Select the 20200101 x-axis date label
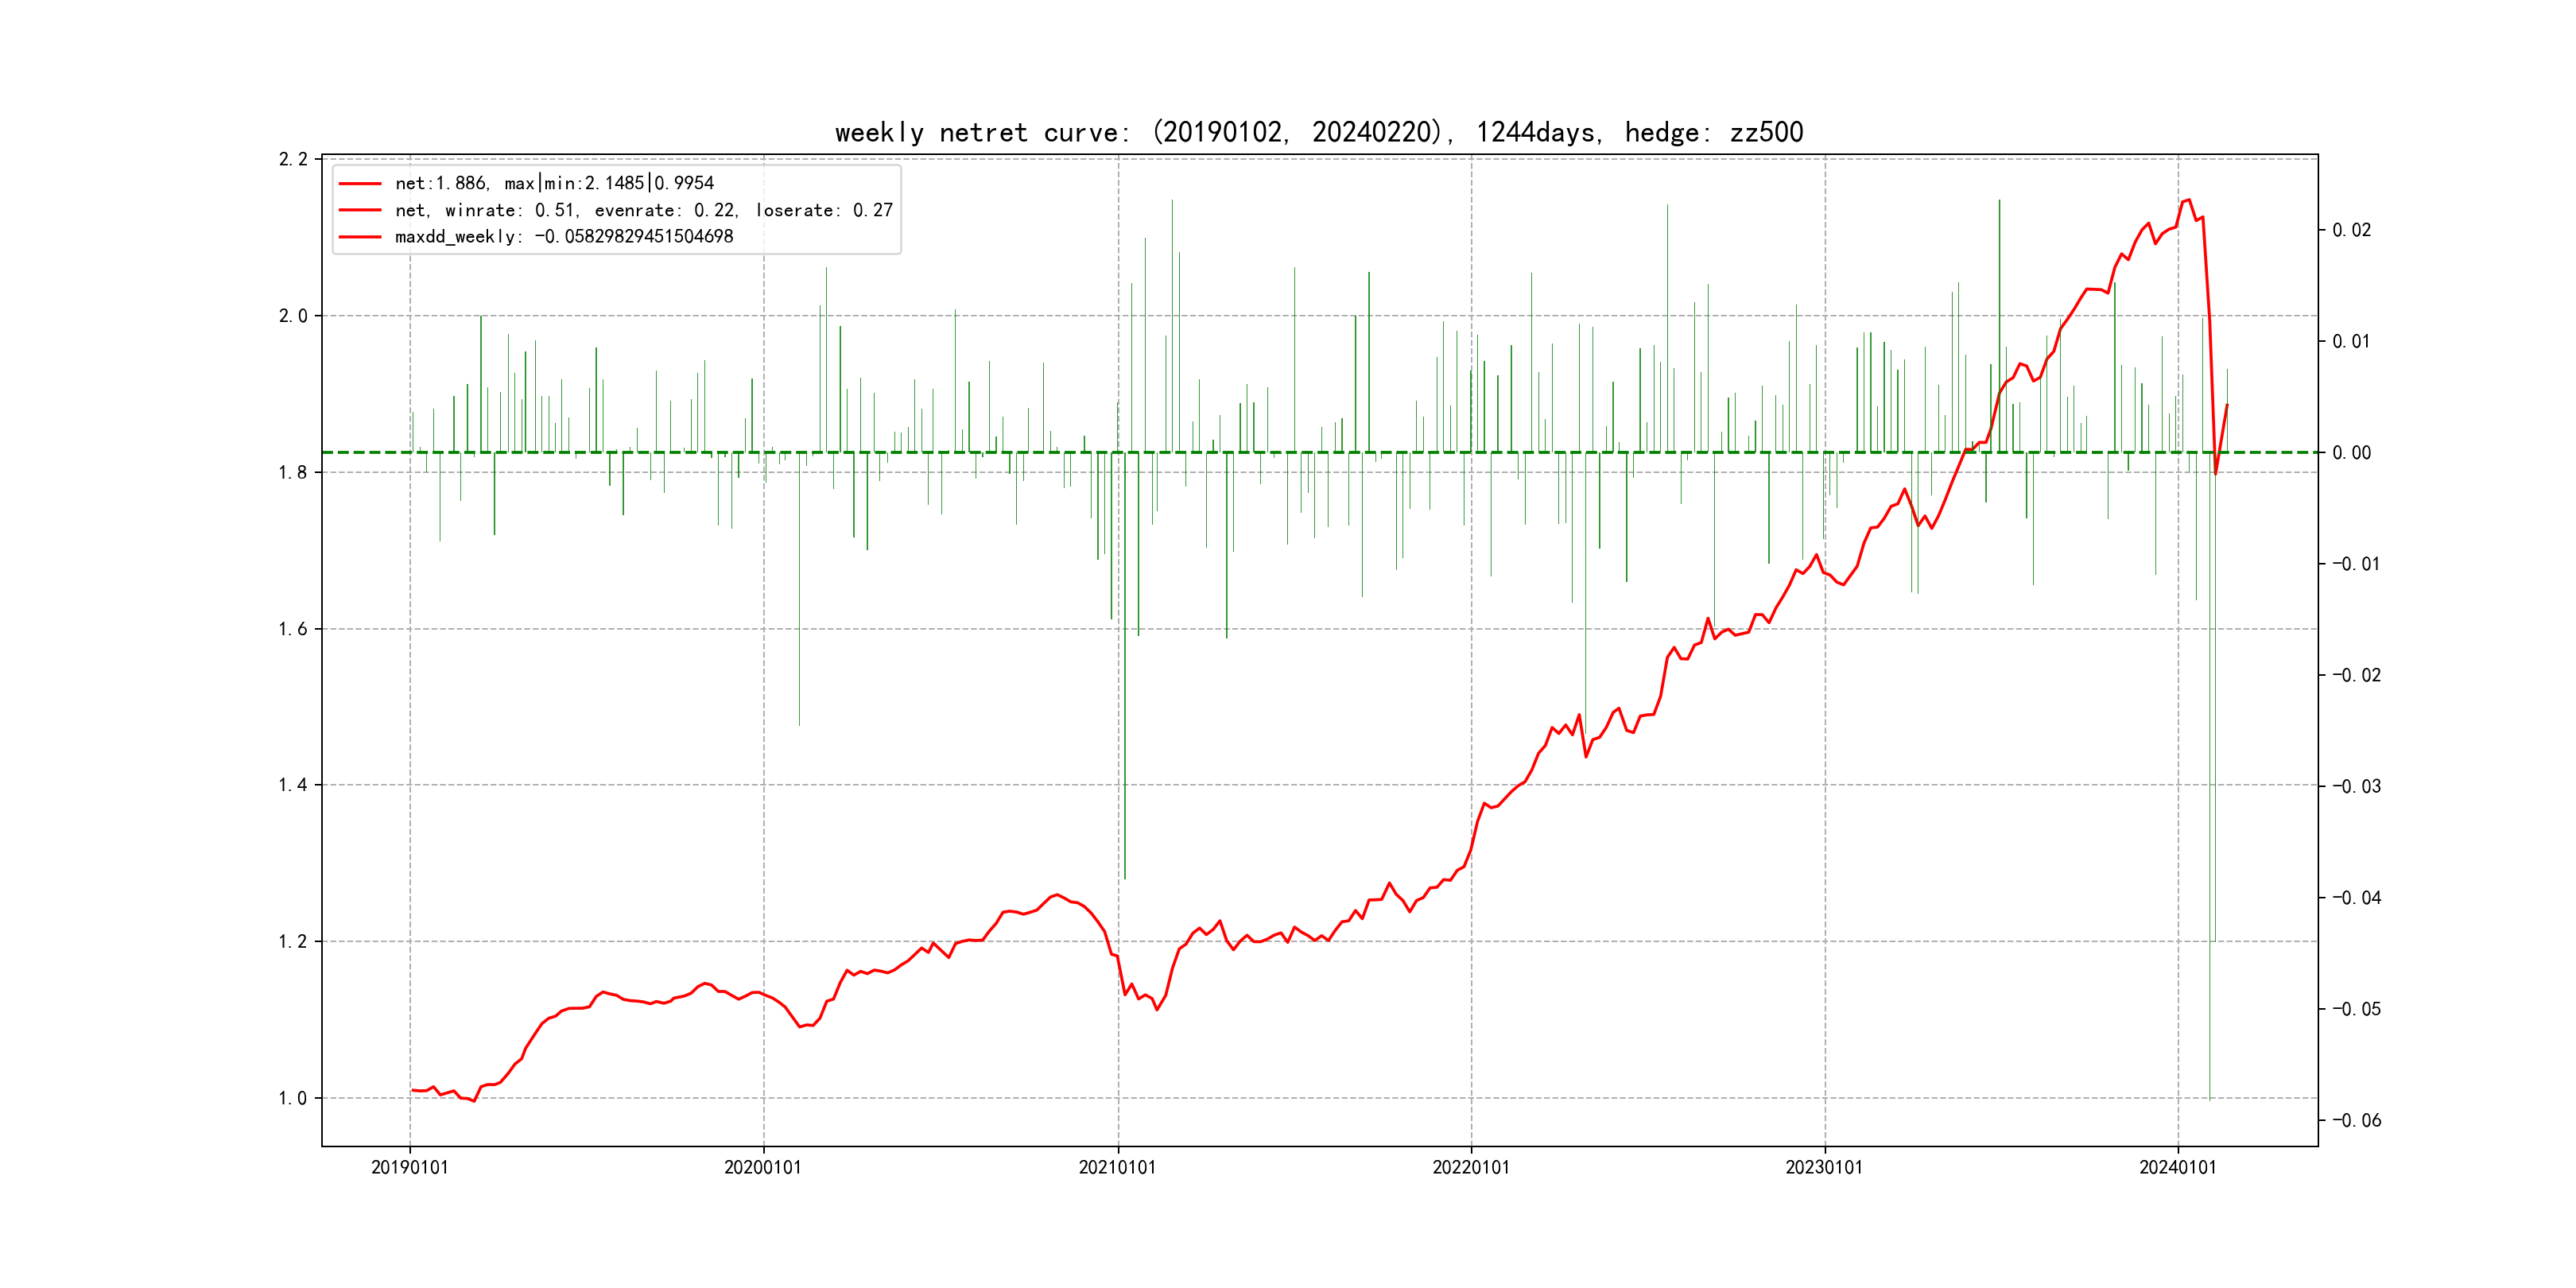2576x1288 pixels. [x=763, y=1168]
